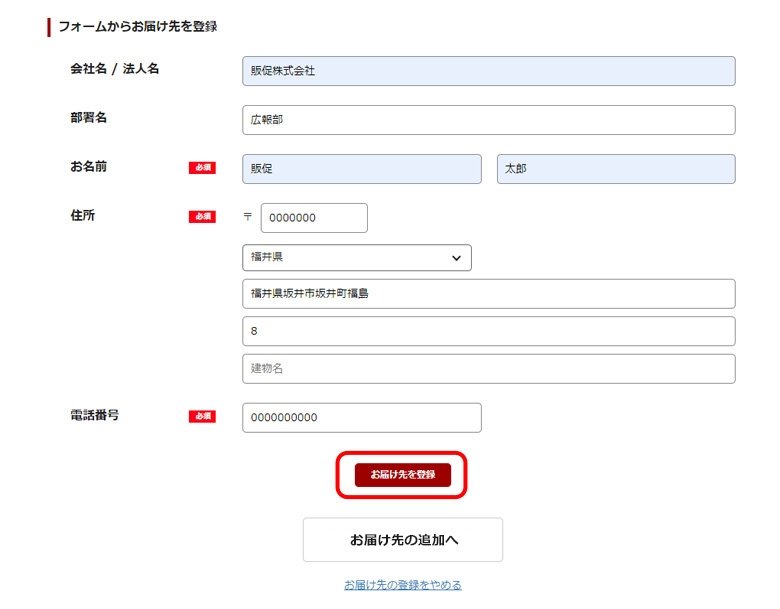Click the 会社名 / 法人名 input field
This screenshot has width=780, height=609.
(488, 71)
